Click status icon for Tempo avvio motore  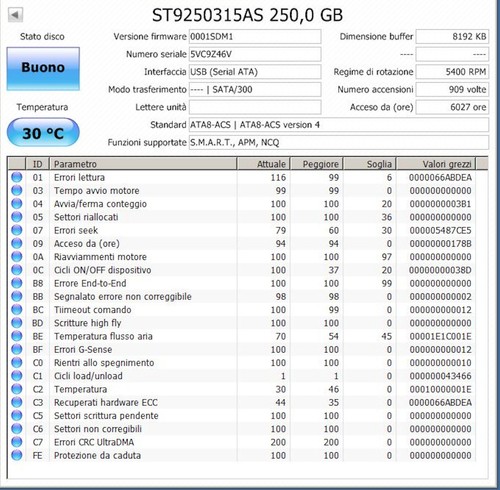click(17, 190)
